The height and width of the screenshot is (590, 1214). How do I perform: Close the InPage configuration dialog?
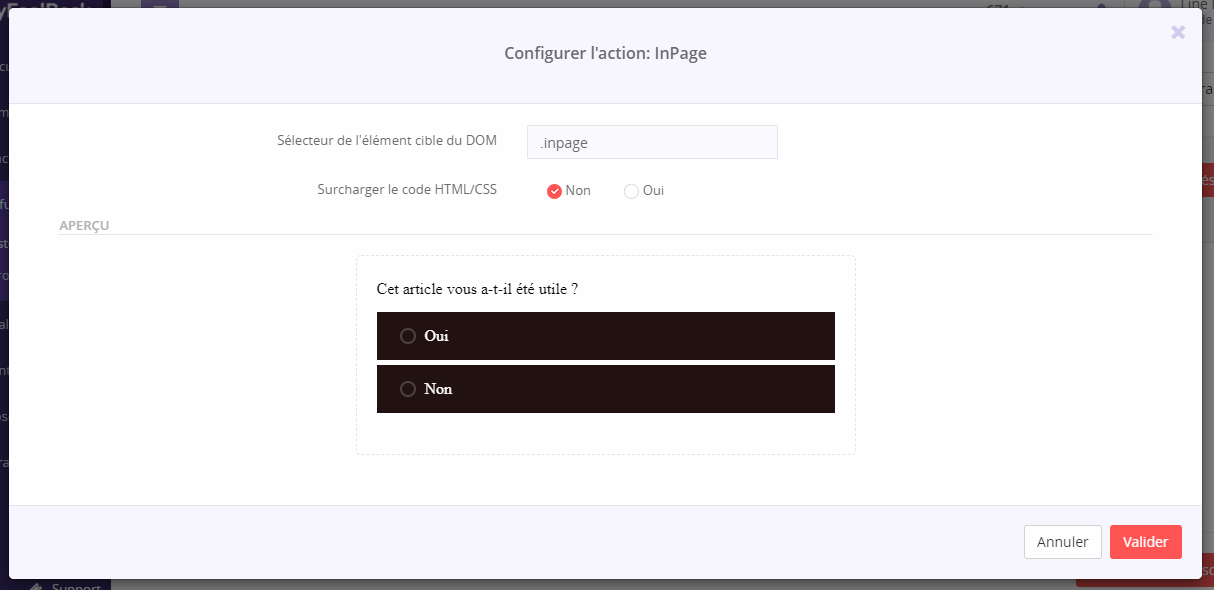click(x=1178, y=32)
